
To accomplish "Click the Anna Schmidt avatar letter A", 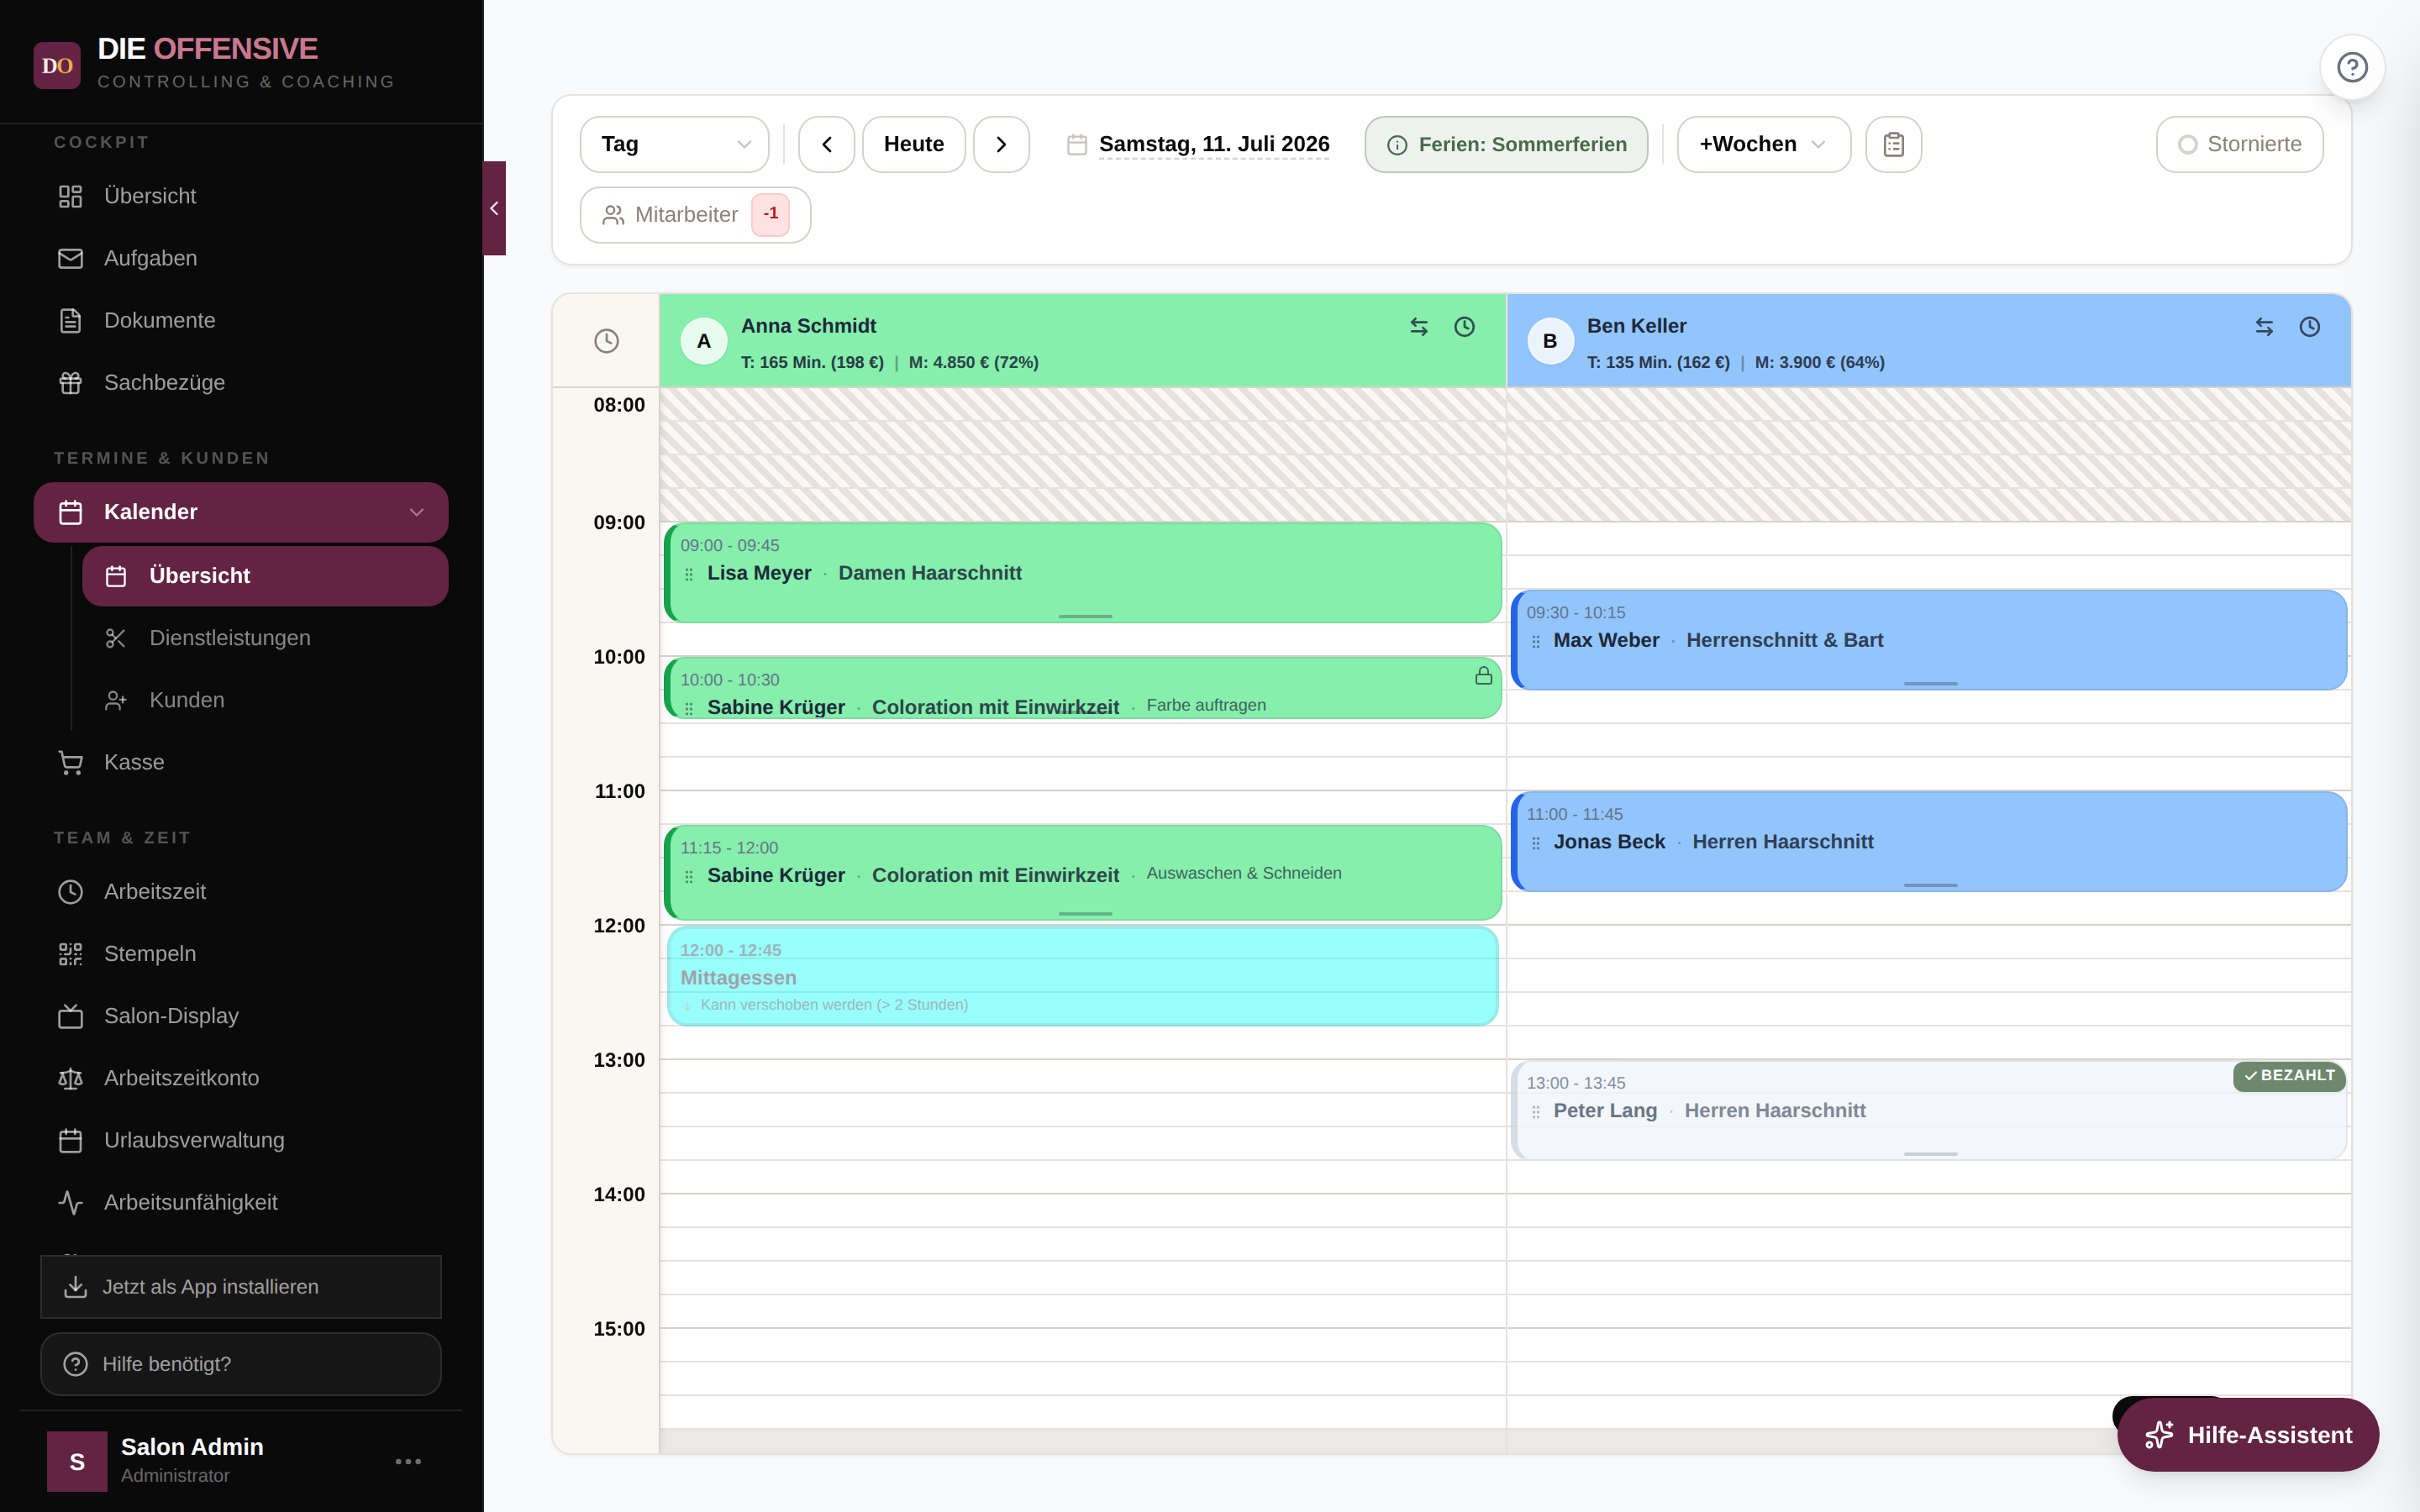I will [704, 341].
